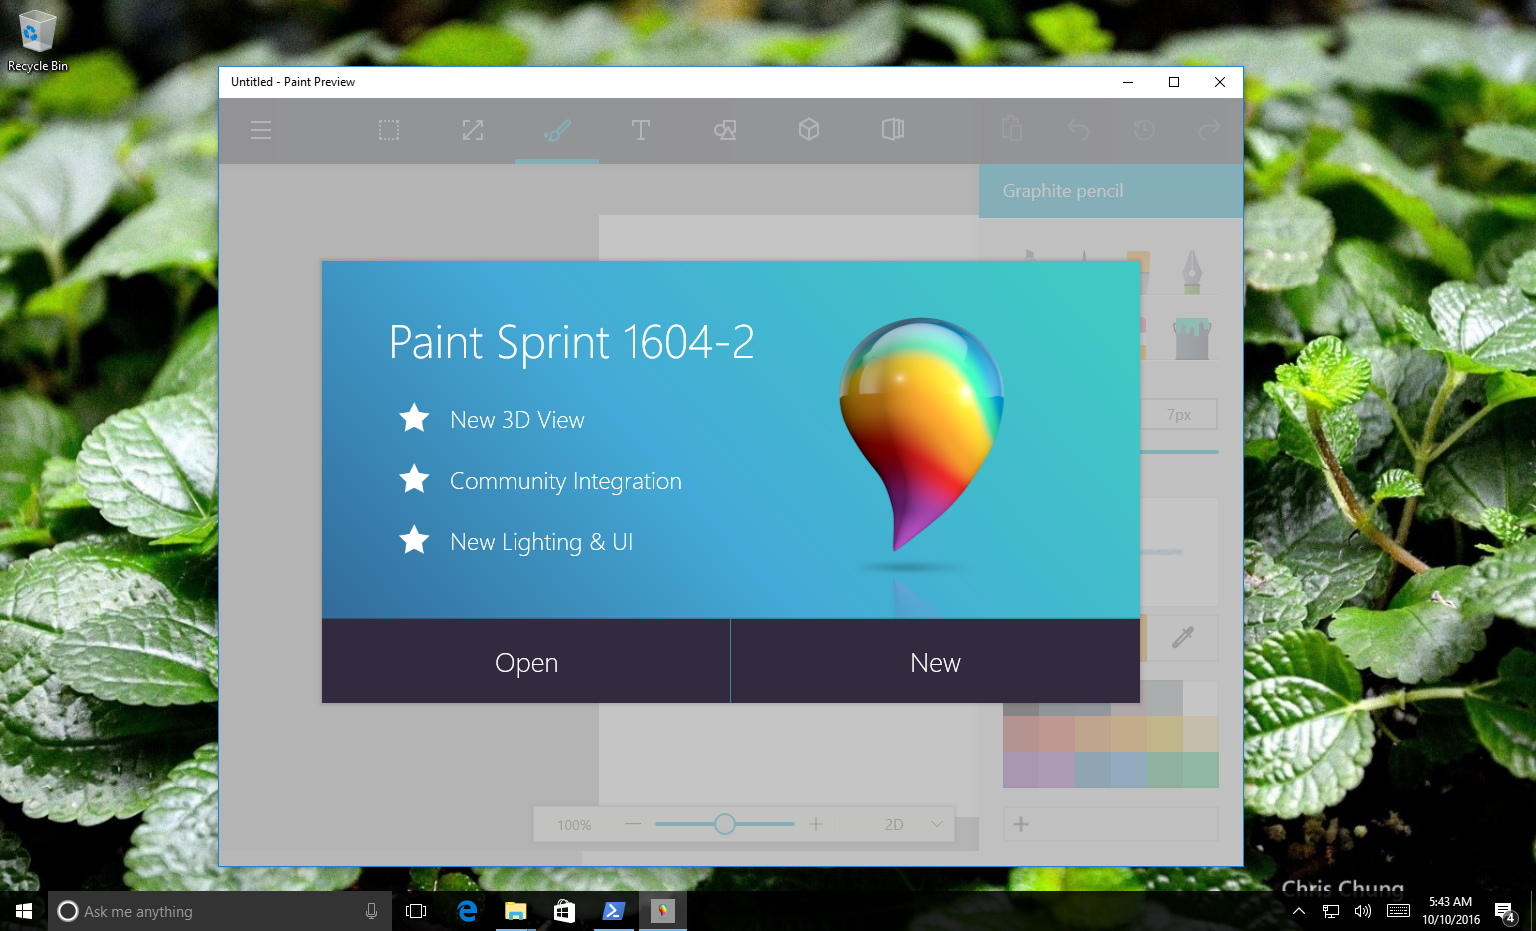Click Open in the welcome dialog
This screenshot has height=931, width=1536.
tap(526, 662)
